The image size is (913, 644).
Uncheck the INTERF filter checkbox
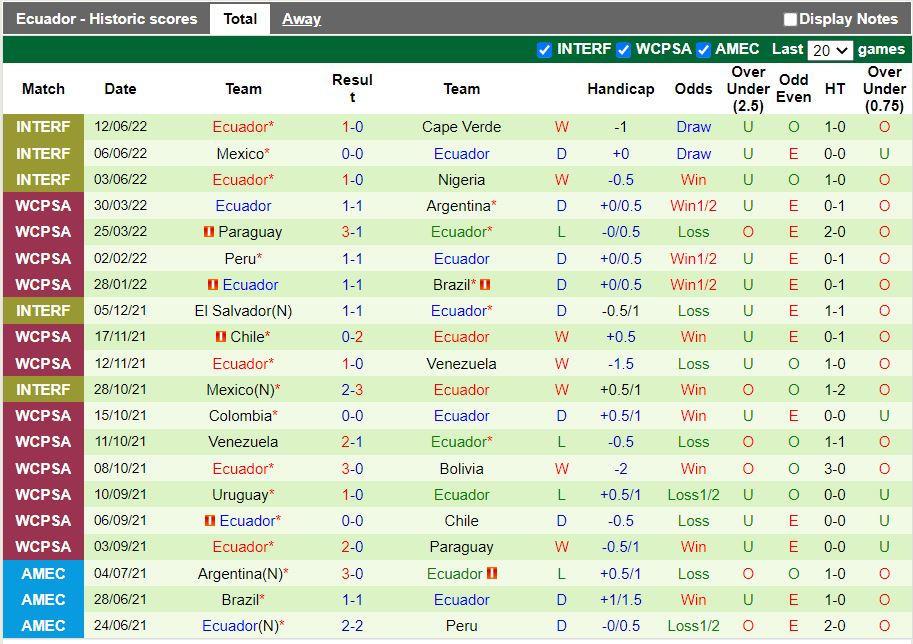click(x=544, y=50)
